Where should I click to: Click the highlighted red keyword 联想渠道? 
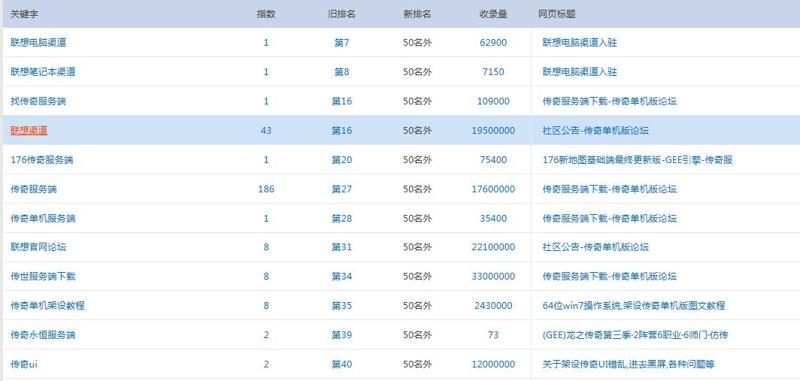(29, 131)
